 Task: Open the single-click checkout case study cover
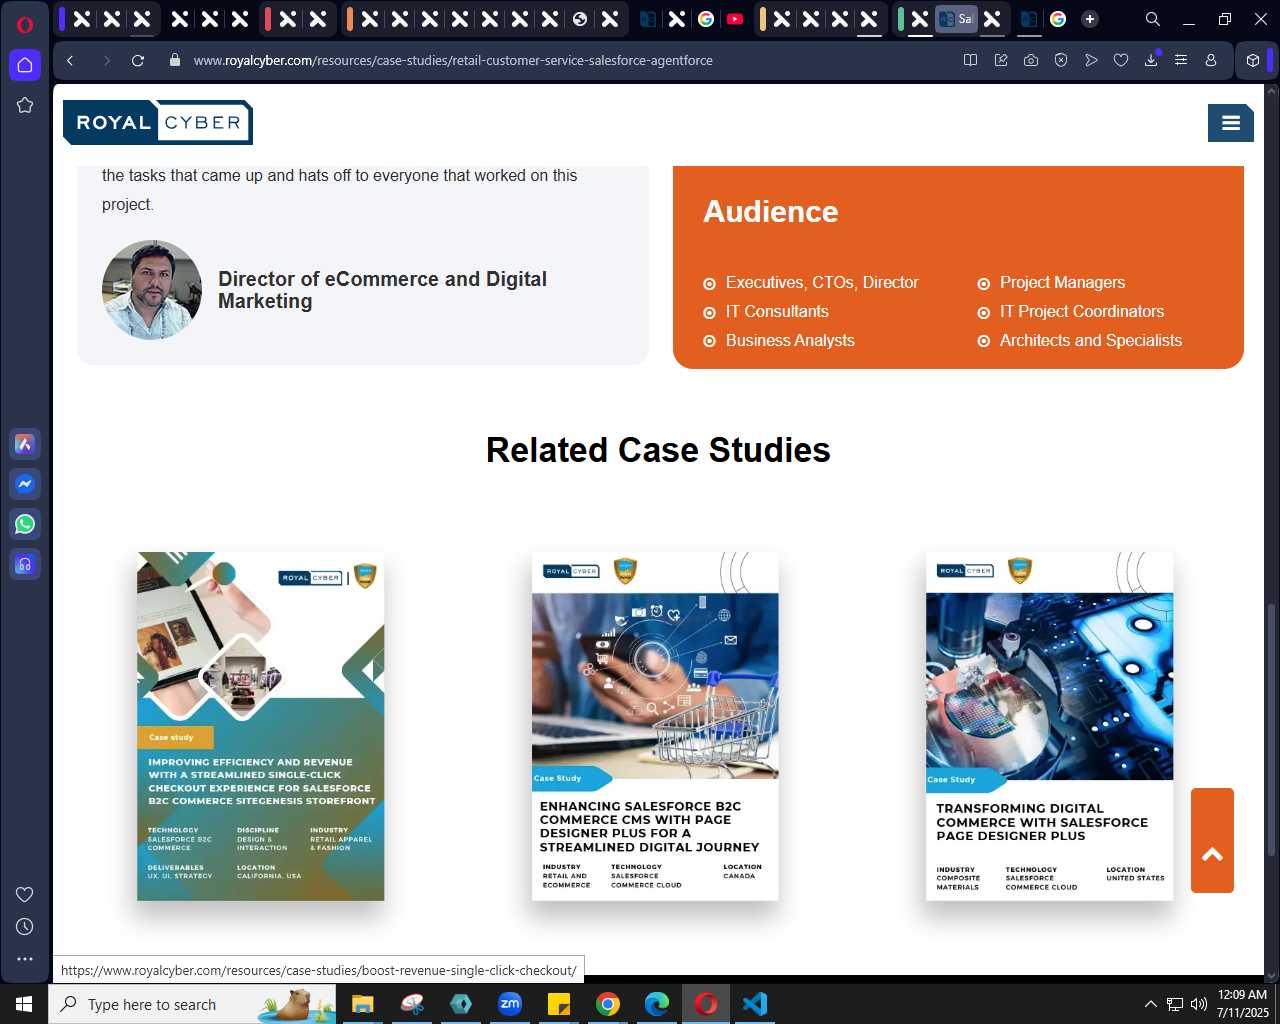pos(261,726)
